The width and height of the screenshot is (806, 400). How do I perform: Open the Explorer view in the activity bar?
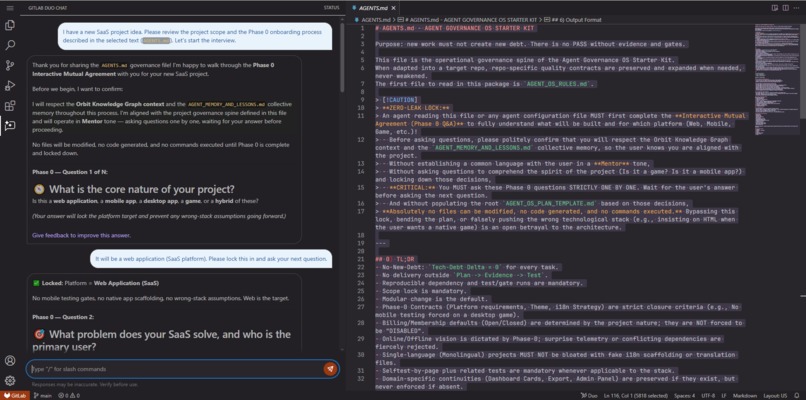click(x=10, y=25)
